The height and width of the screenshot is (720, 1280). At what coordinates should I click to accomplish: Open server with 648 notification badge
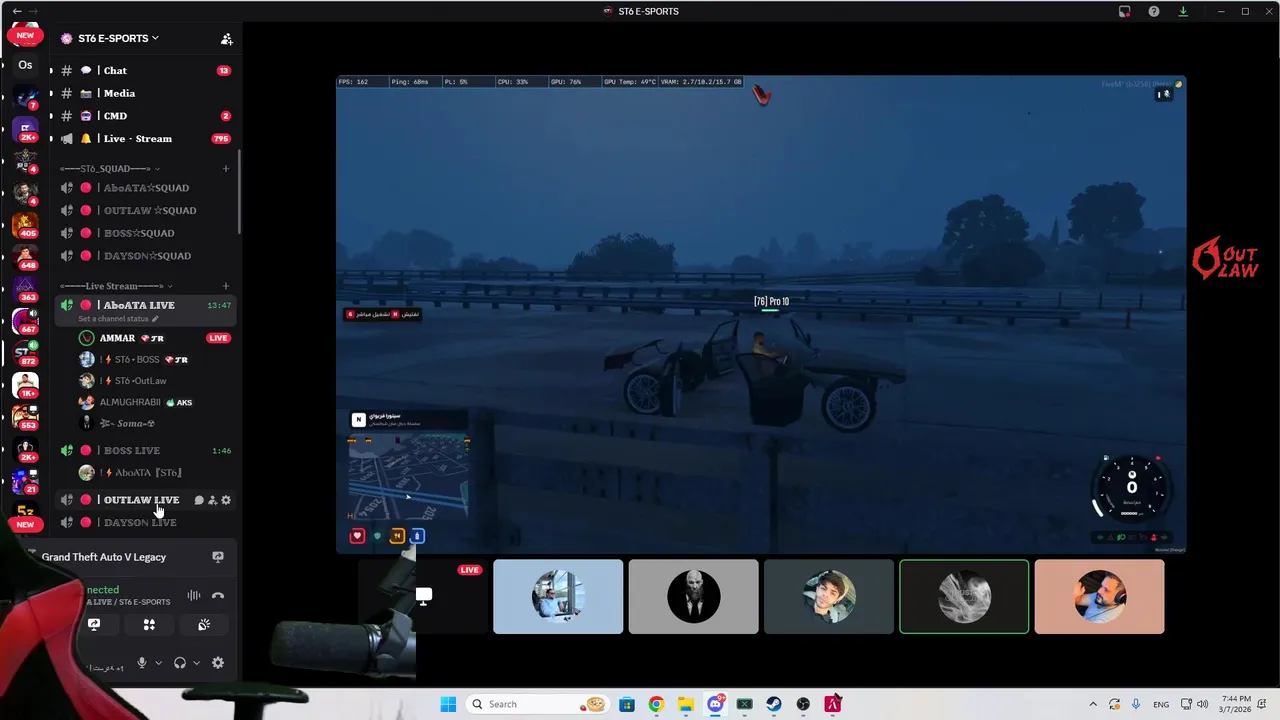(25, 257)
